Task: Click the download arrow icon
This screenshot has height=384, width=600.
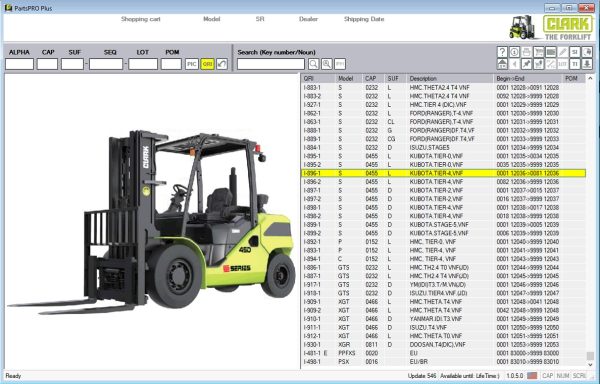Action: (x=587, y=64)
